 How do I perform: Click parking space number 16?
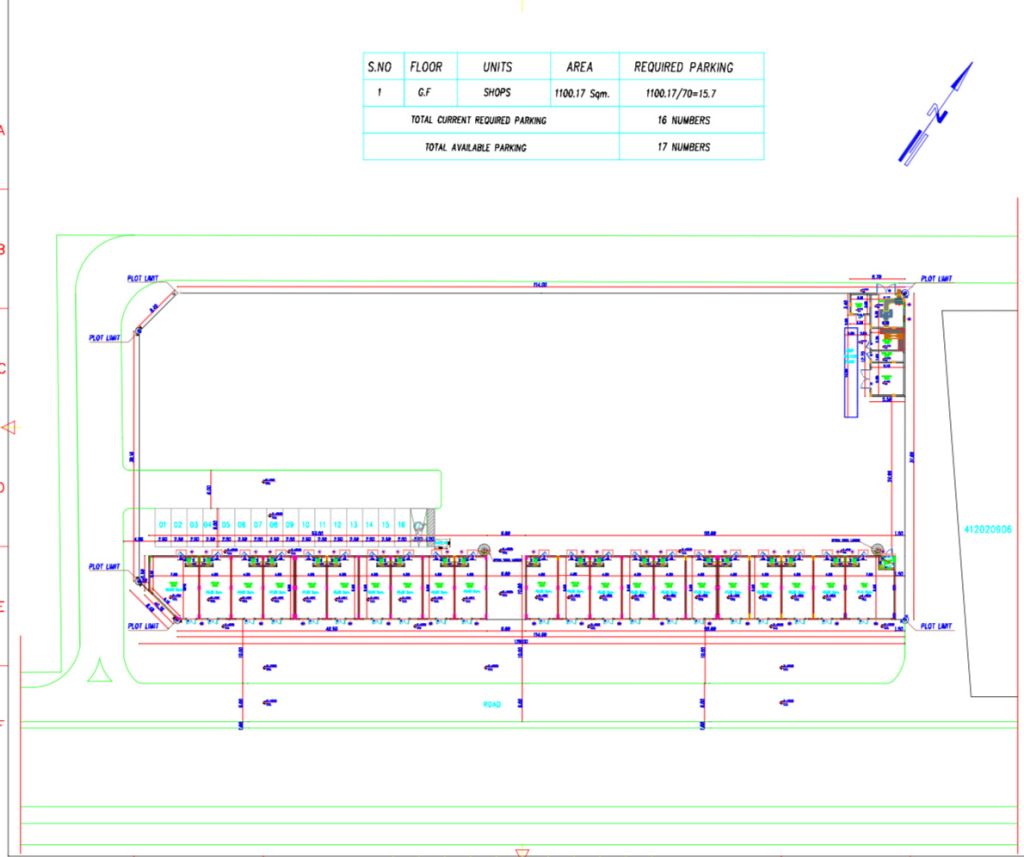[x=401, y=524]
